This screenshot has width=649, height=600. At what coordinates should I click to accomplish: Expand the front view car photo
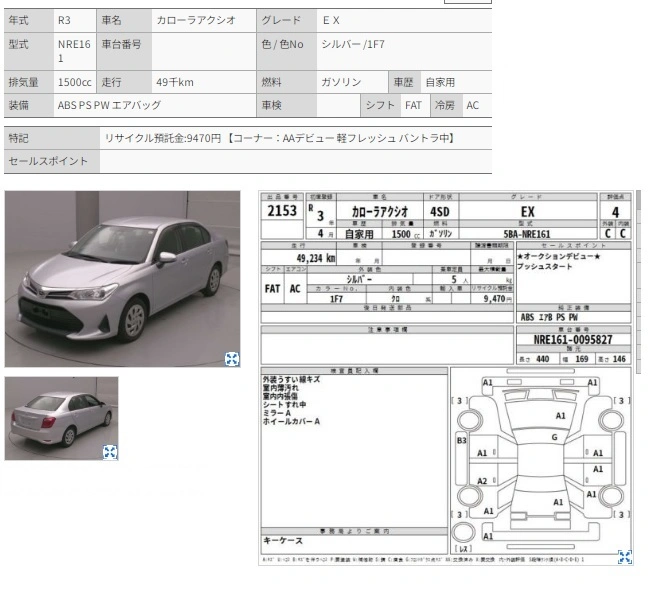(232, 359)
